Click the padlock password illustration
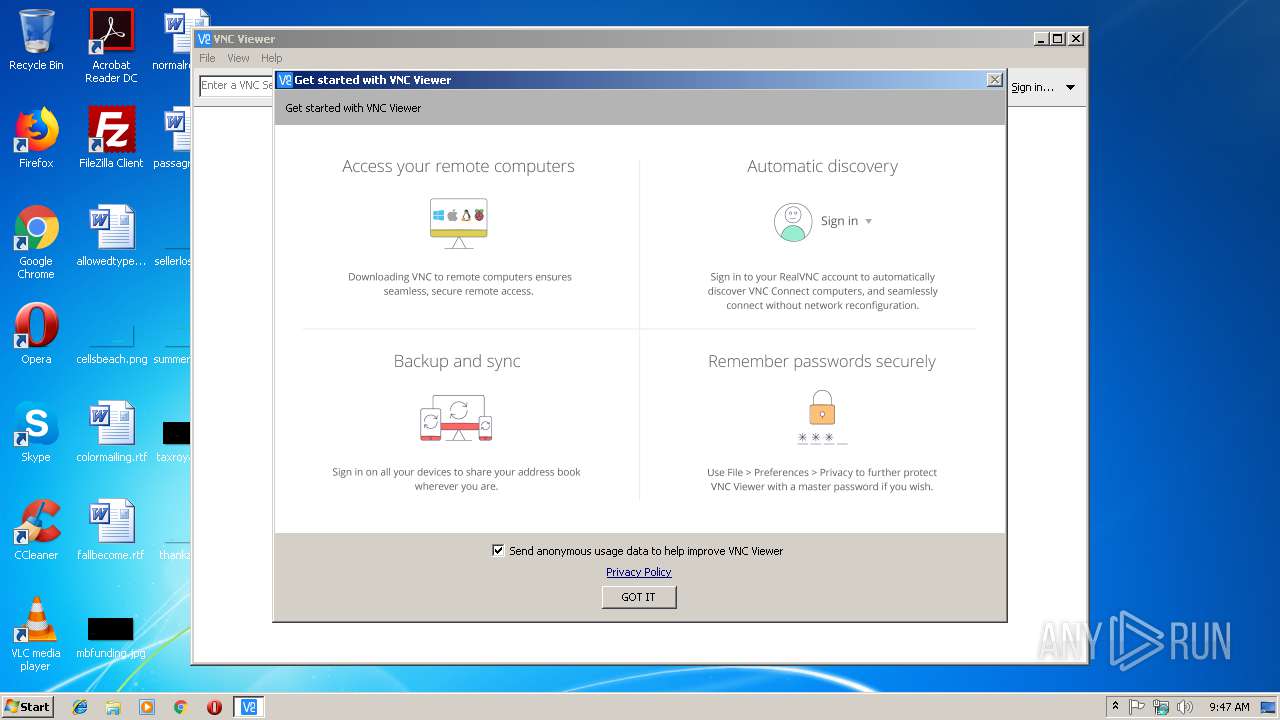Screen dimensions: 1280x720 tap(822, 417)
